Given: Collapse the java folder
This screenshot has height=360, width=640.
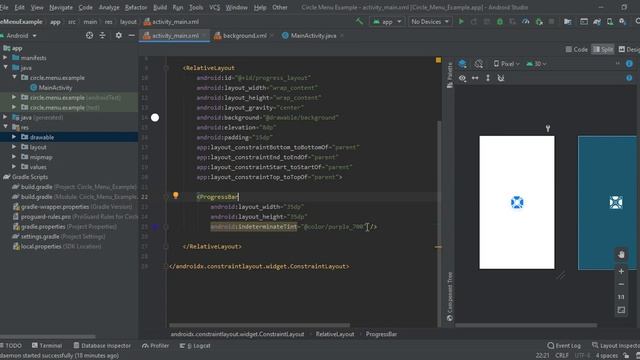Looking at the screenshot, I should click(5, 67).
